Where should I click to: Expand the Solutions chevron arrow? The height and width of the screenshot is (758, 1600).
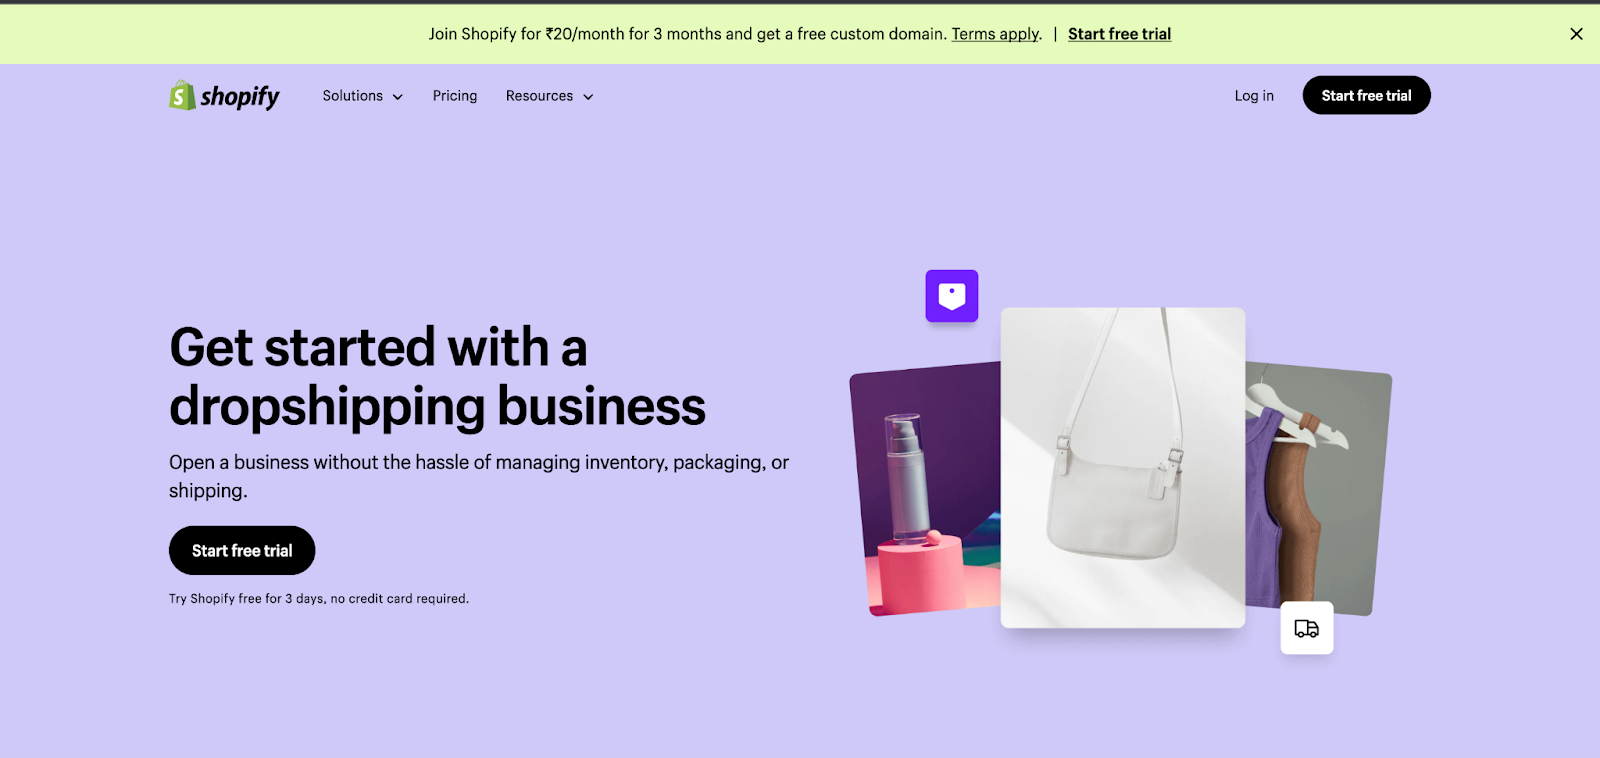pos(397,97)
